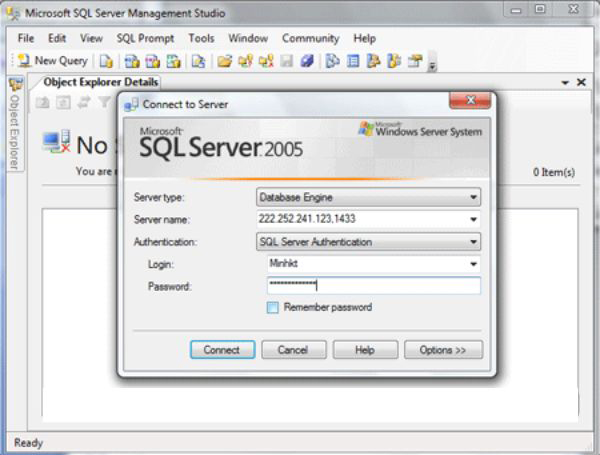Viewport: 600px width, 455px height.
Task: Open the Object Explorer Details pane dropdown arrow
Action: coord(565,82)
